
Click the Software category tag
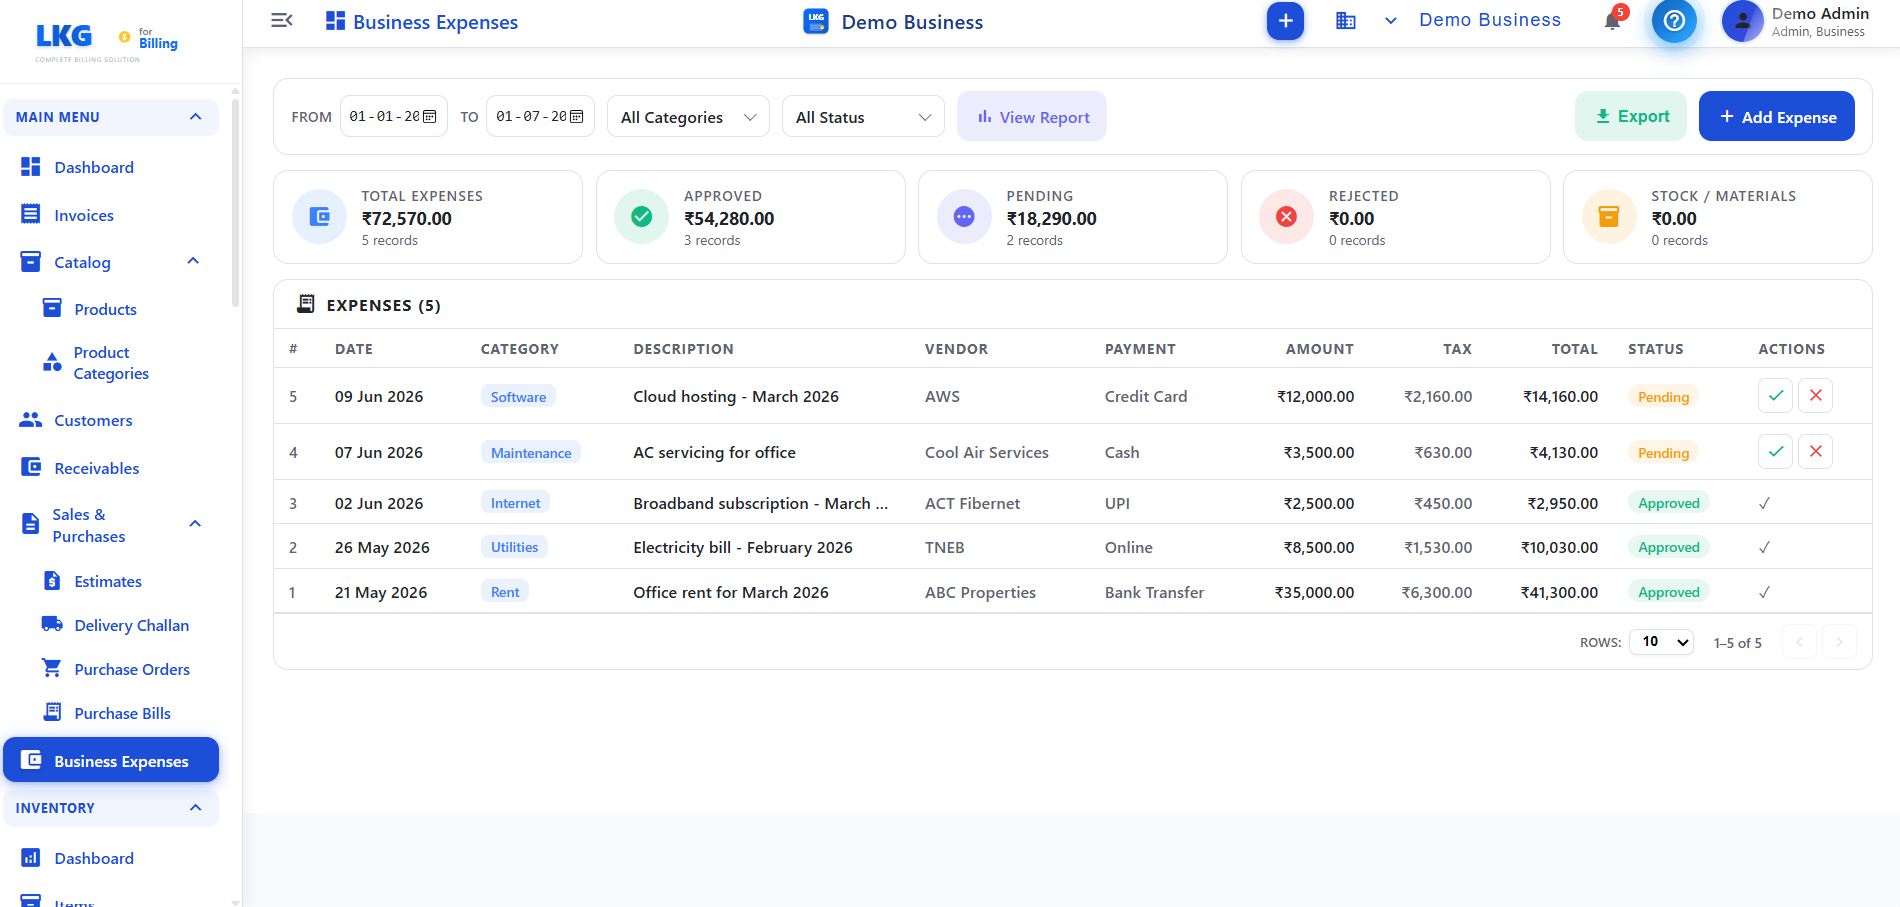pyautogui.click(x=518, y=397)
